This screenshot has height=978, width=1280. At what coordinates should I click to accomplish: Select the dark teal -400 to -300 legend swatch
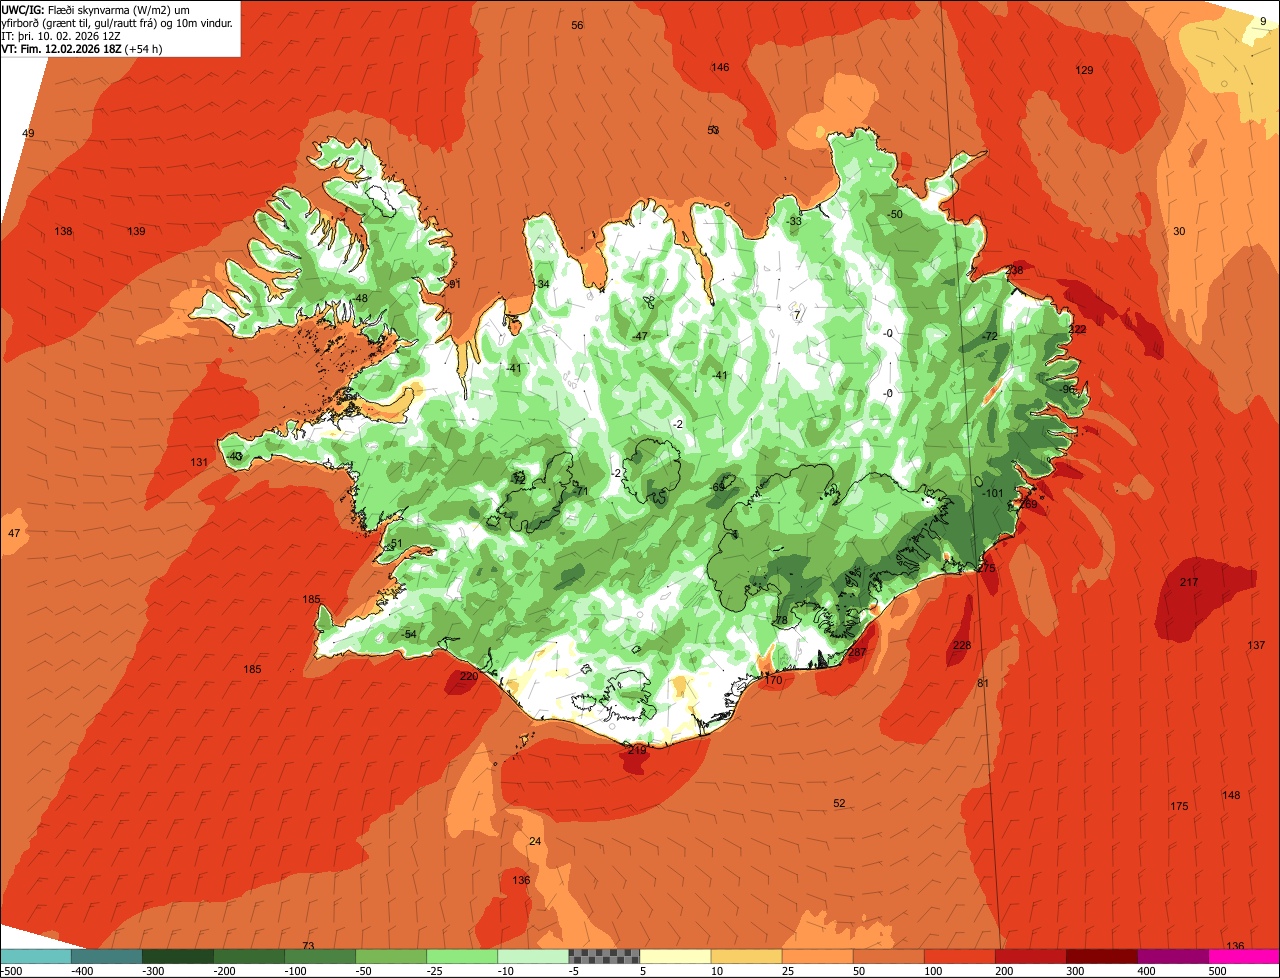[107, 956]
